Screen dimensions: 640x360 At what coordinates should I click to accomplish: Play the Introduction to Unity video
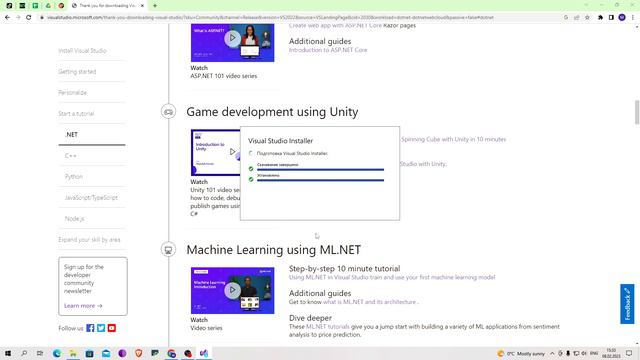pos(232,151)
